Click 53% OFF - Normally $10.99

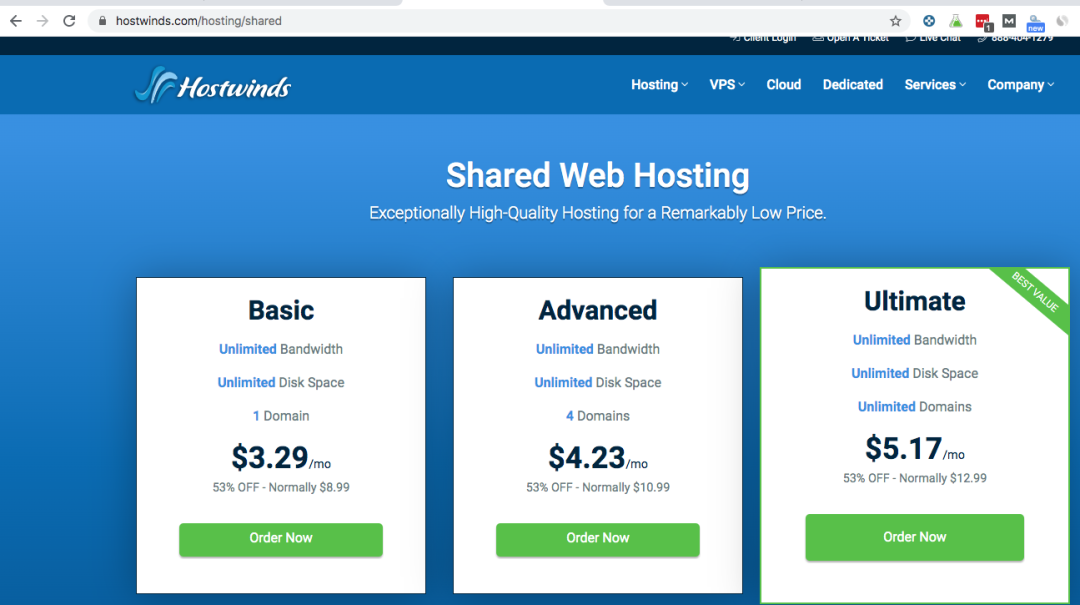[x=598, y=487]
